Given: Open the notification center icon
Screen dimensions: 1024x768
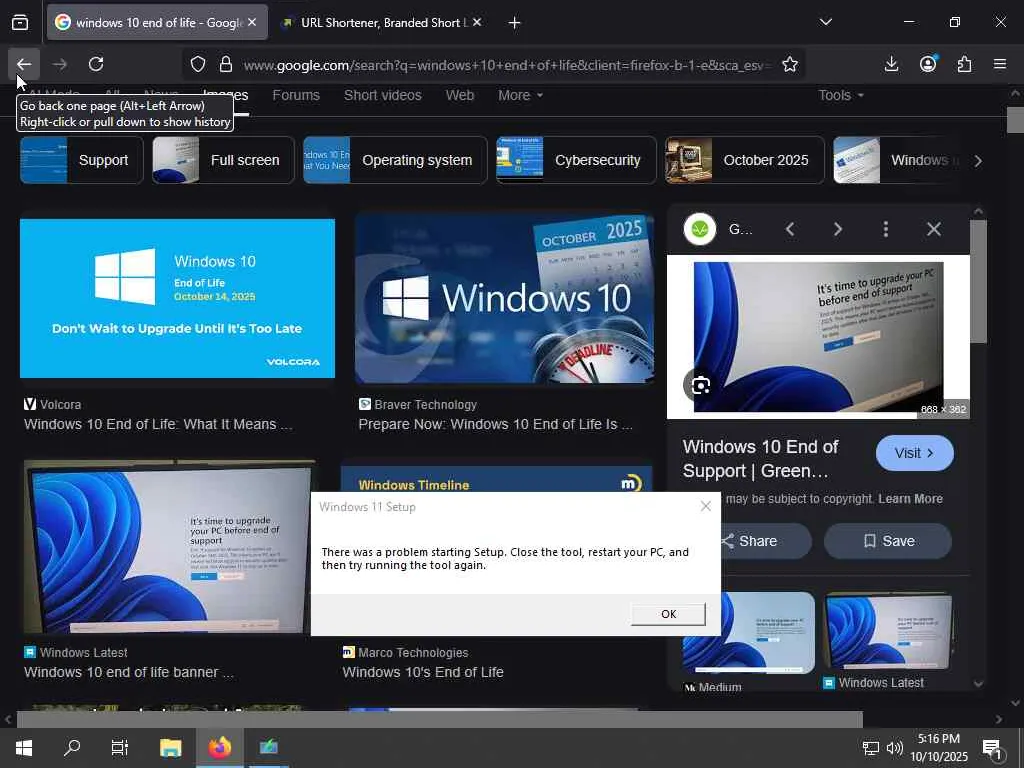Looking at the screenshot, I should 992,748.
